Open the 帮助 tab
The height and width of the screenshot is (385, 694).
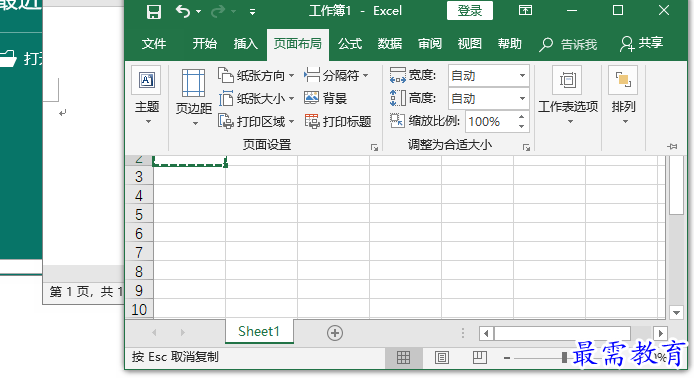509,44
